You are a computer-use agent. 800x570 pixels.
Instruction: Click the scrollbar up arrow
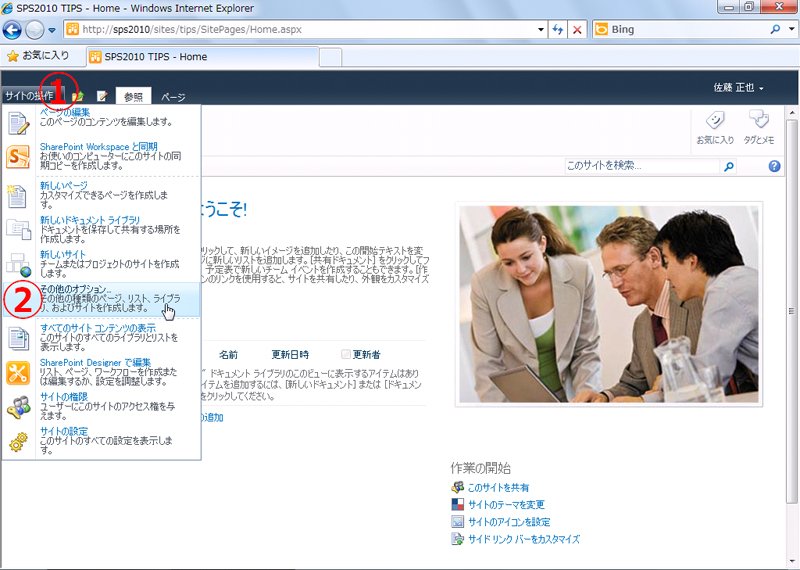pyautogui.click(x=792, y=112)
